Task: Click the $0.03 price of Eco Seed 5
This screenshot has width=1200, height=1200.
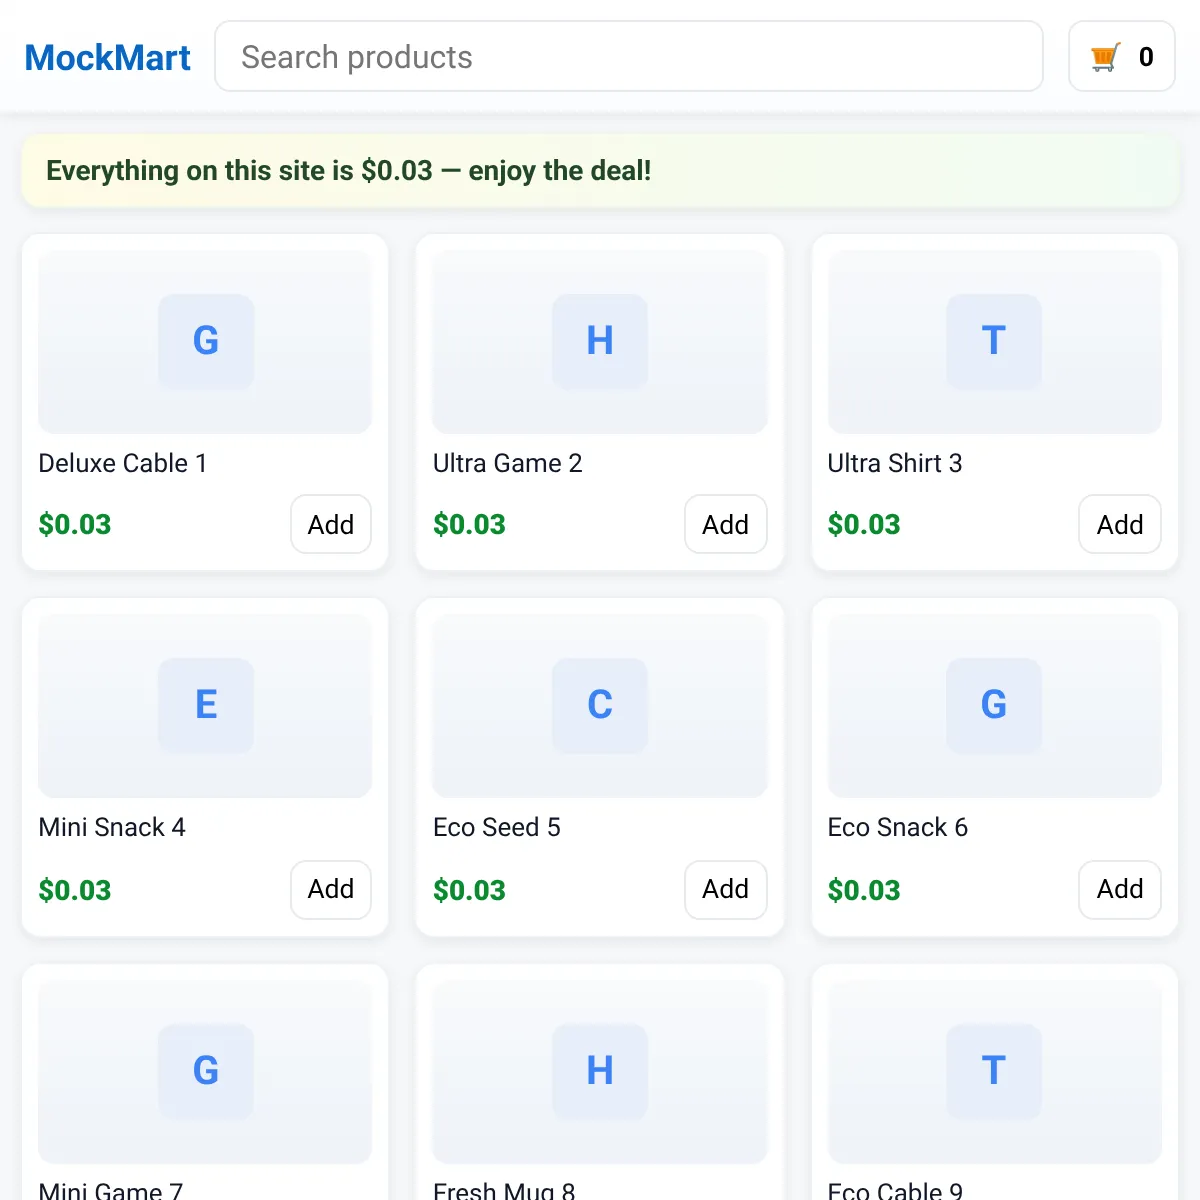Action: (x=469, y=890)
